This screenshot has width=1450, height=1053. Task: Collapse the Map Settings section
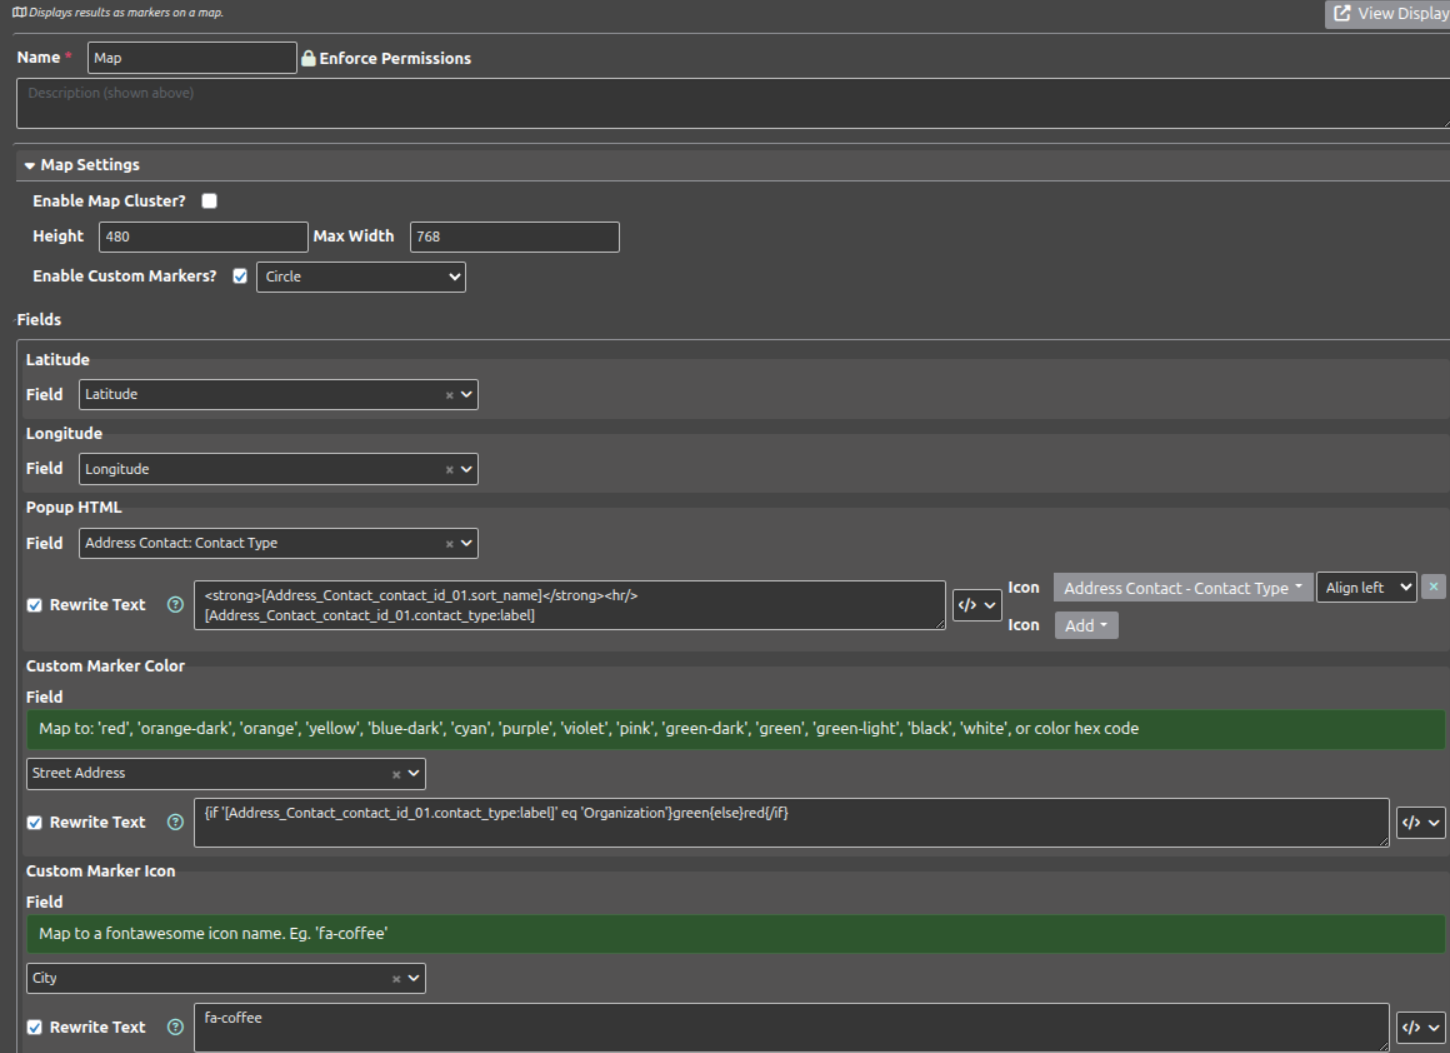click(x=82, y=165)
